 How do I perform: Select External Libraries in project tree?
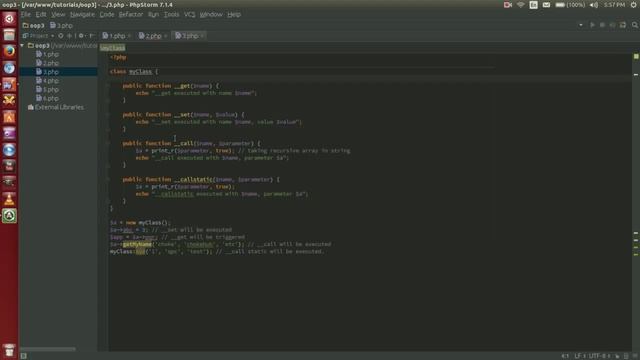pyautogui.click(x=56, y=107)
